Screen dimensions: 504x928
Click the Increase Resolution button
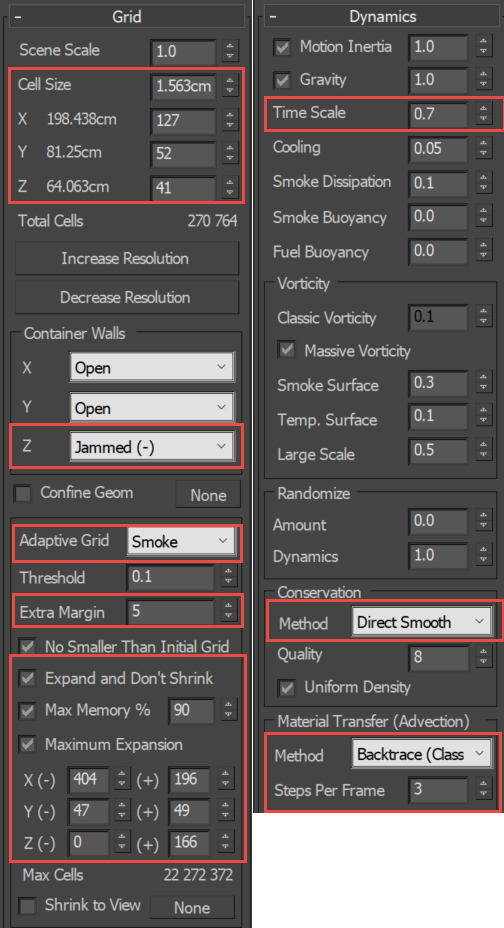click(127, 259)
